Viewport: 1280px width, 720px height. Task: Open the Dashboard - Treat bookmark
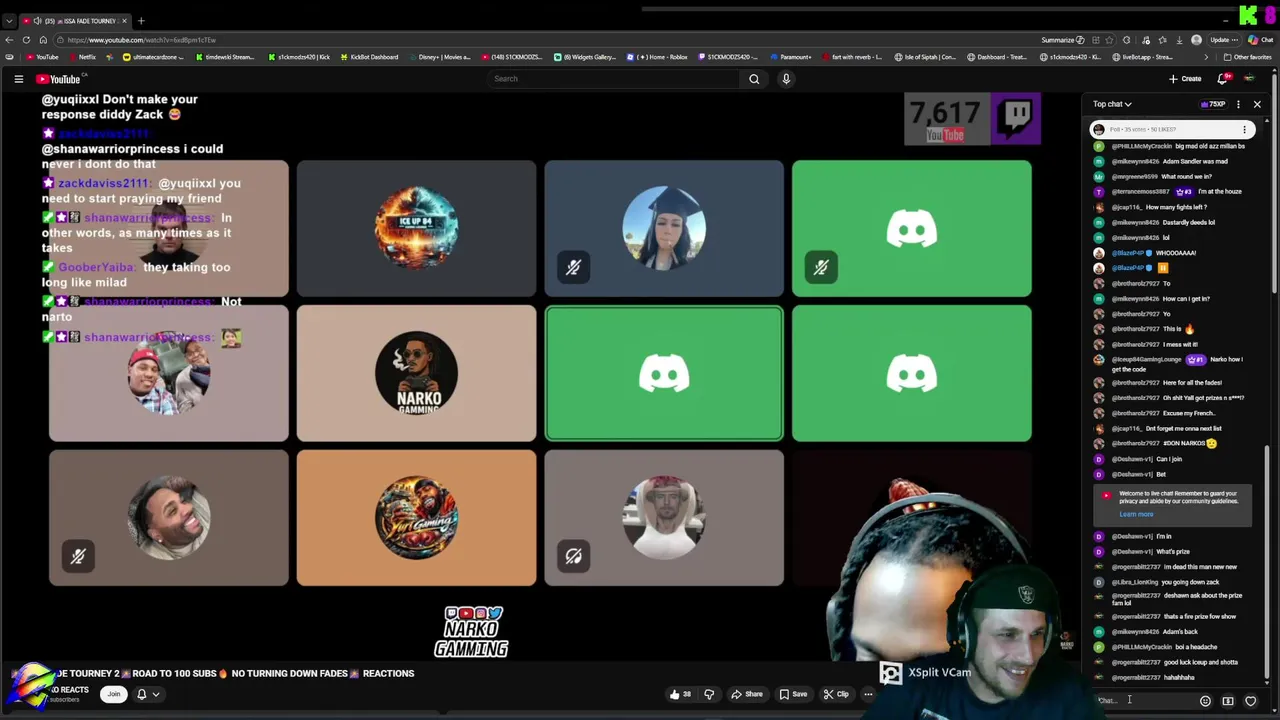997,57
